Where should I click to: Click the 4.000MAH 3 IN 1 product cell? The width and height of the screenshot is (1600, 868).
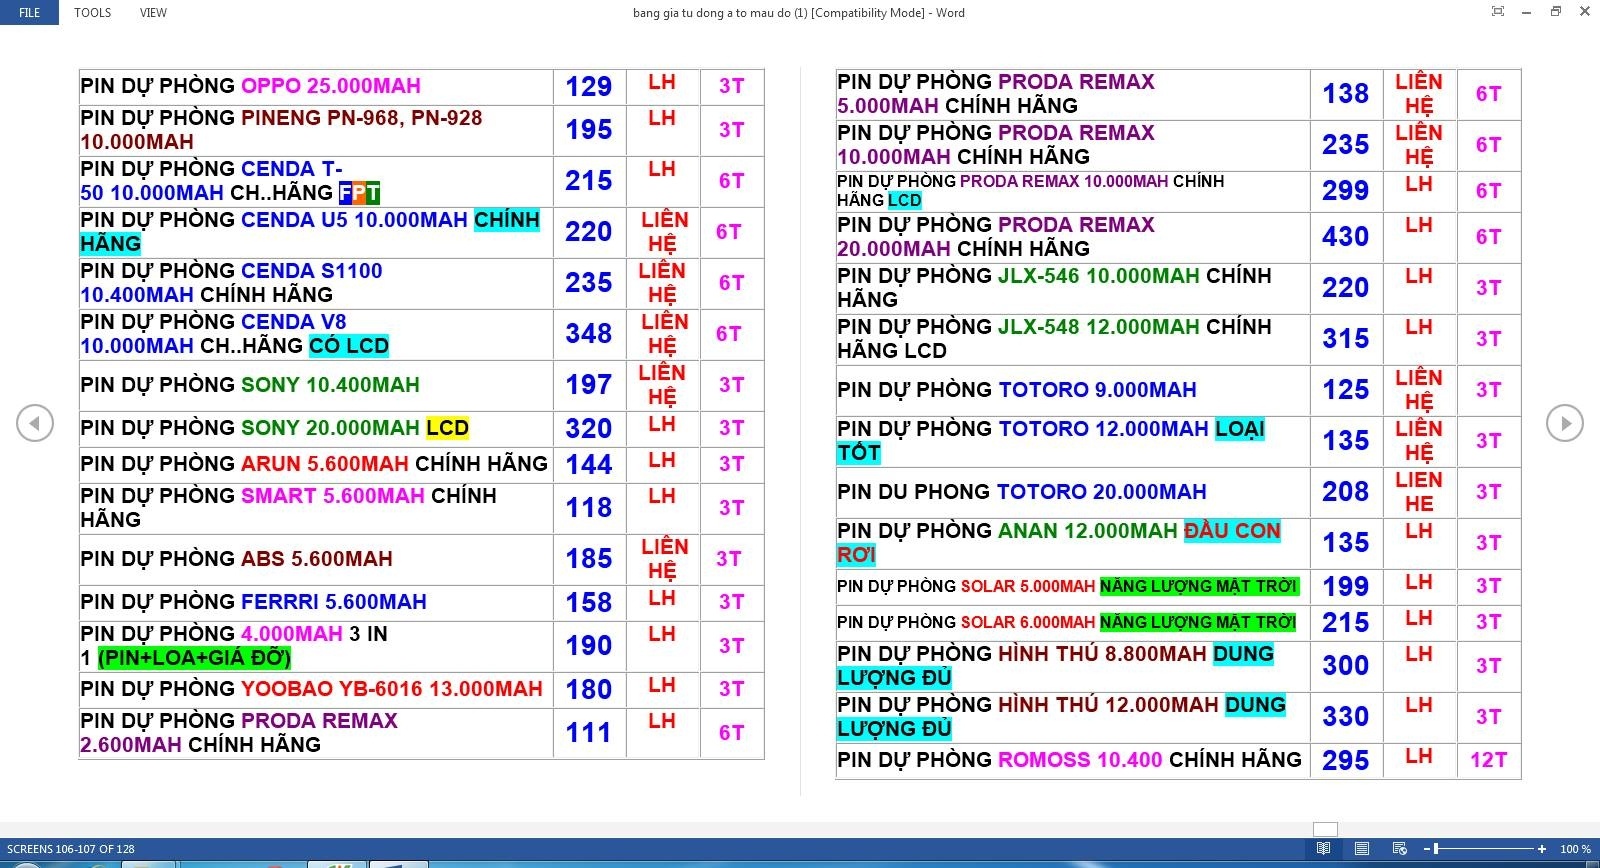click(x=316, y=646)
